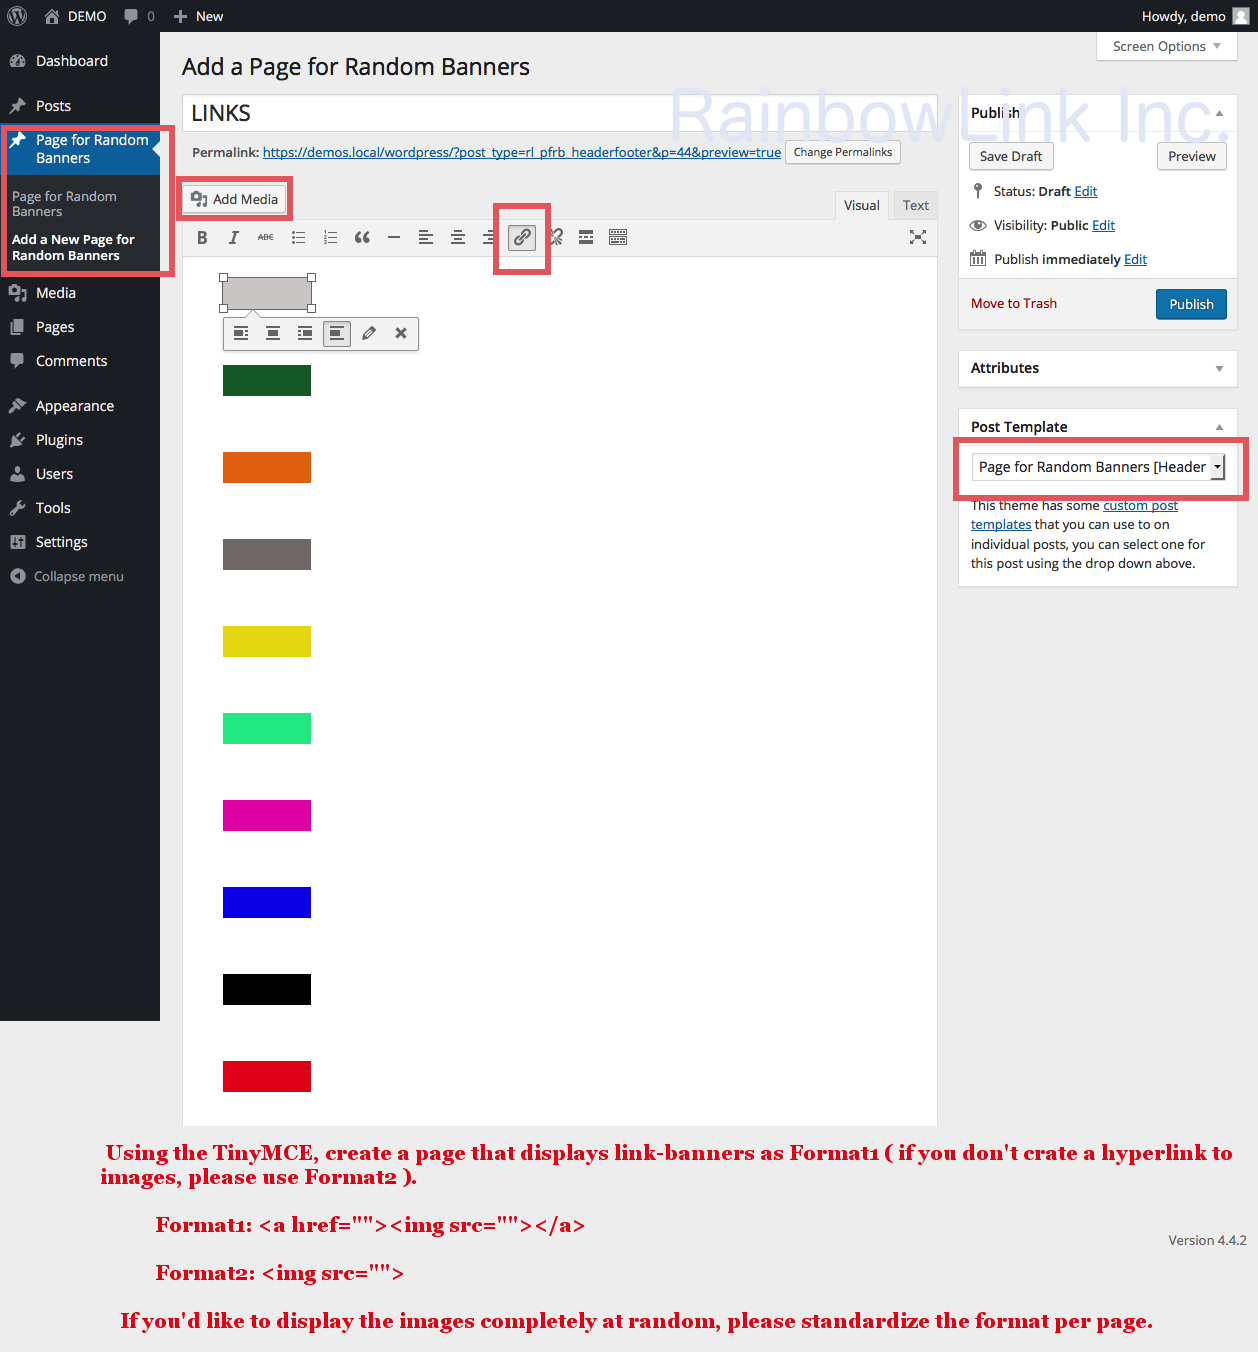Insert a blockquote
This screenshot has width=1258, height=1352.
362,237
